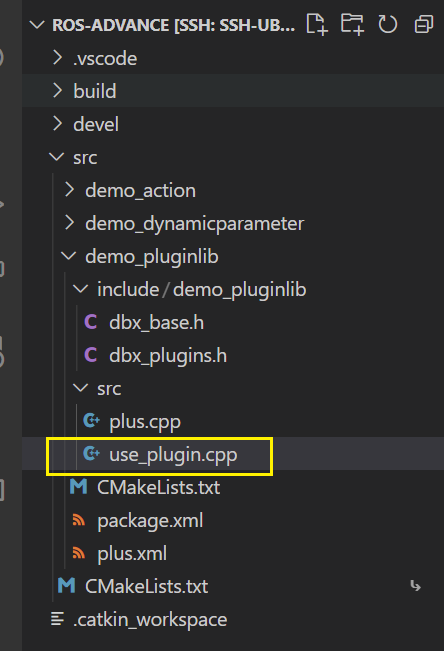Click the M icon beside demo_pluginlib CMakeLists.txt
The image size is (444, 651).
[x=78, y=487]
